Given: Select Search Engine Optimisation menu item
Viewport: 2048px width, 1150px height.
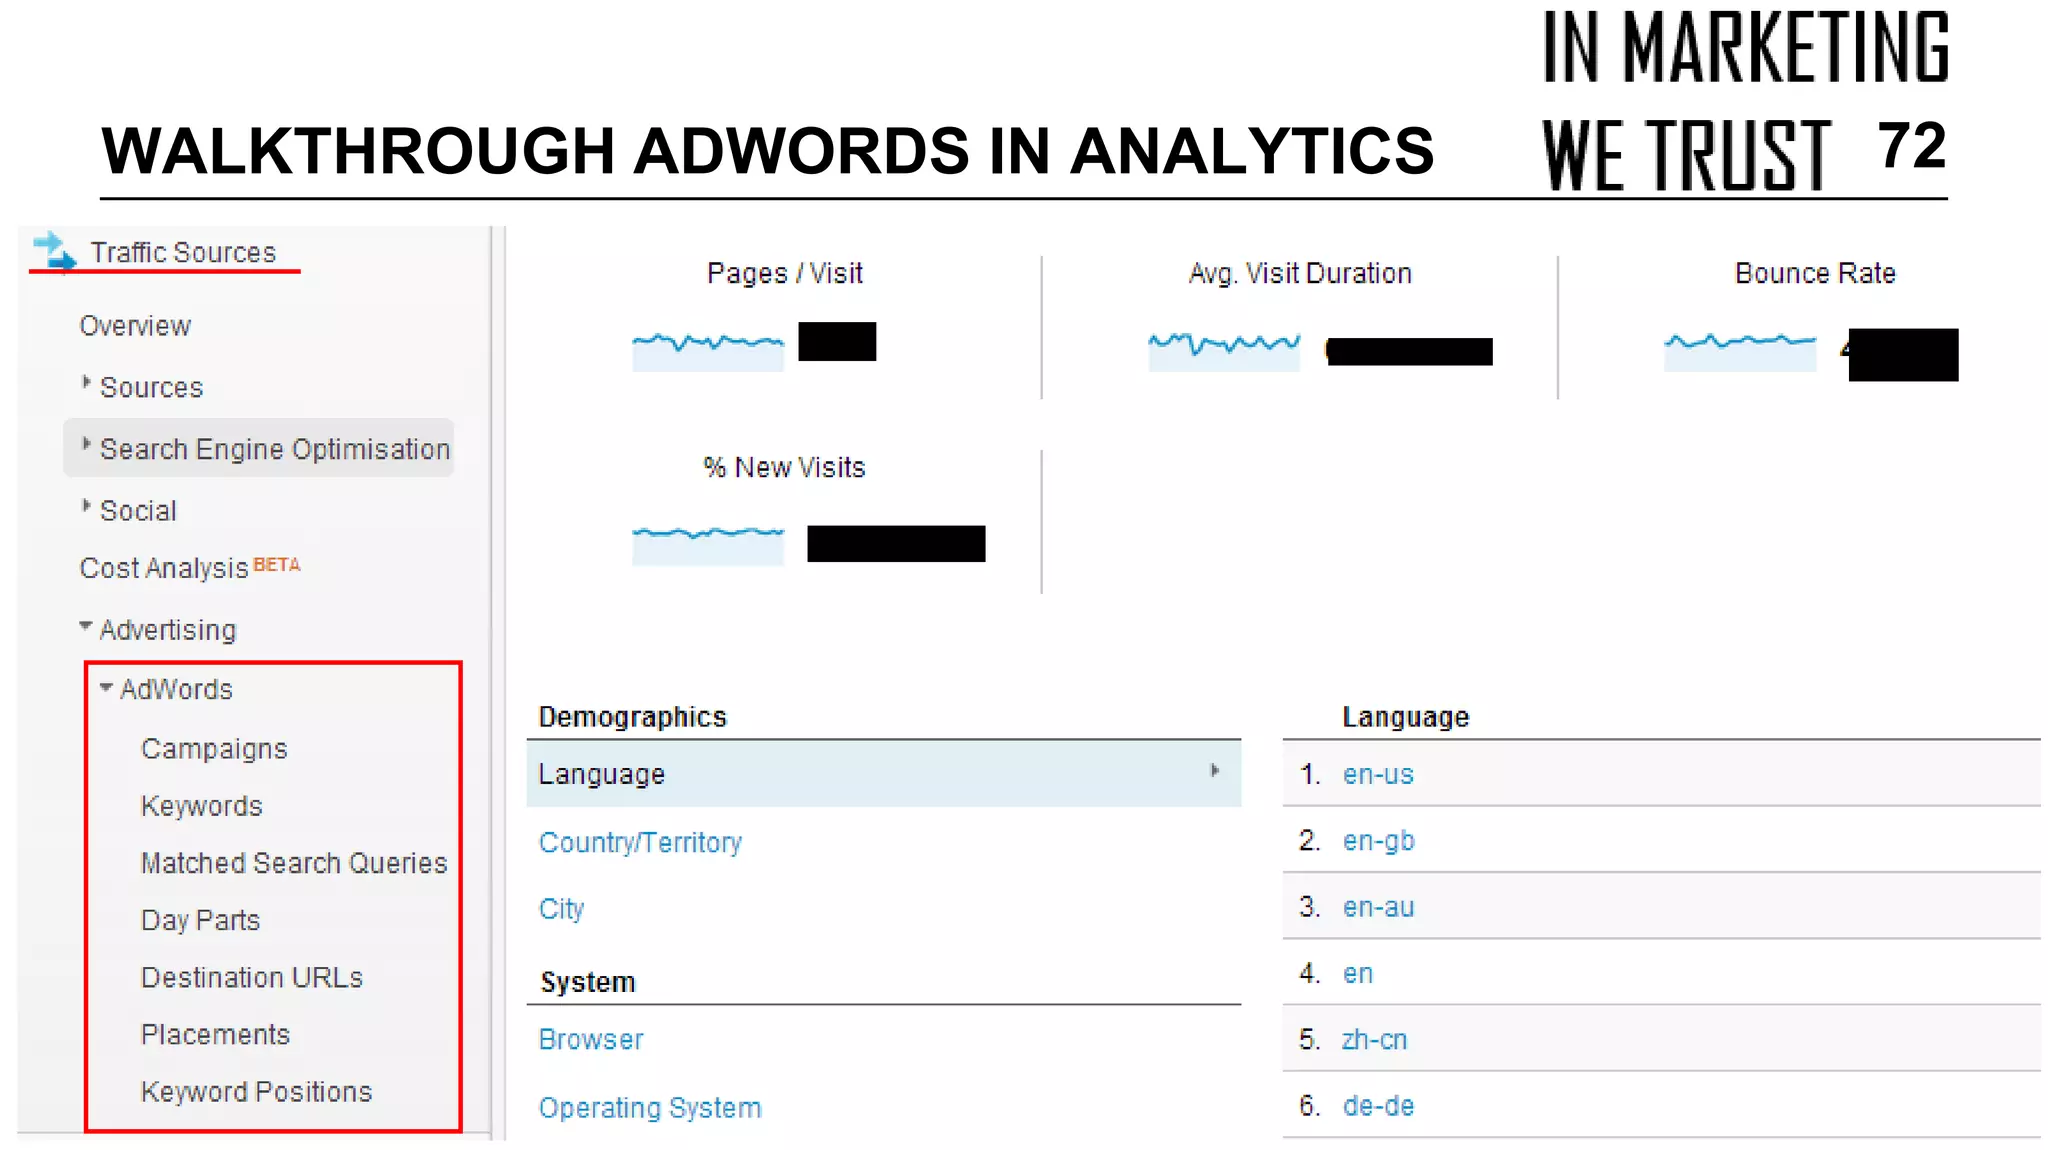Looking at the screenshot, I should [275, 449].
